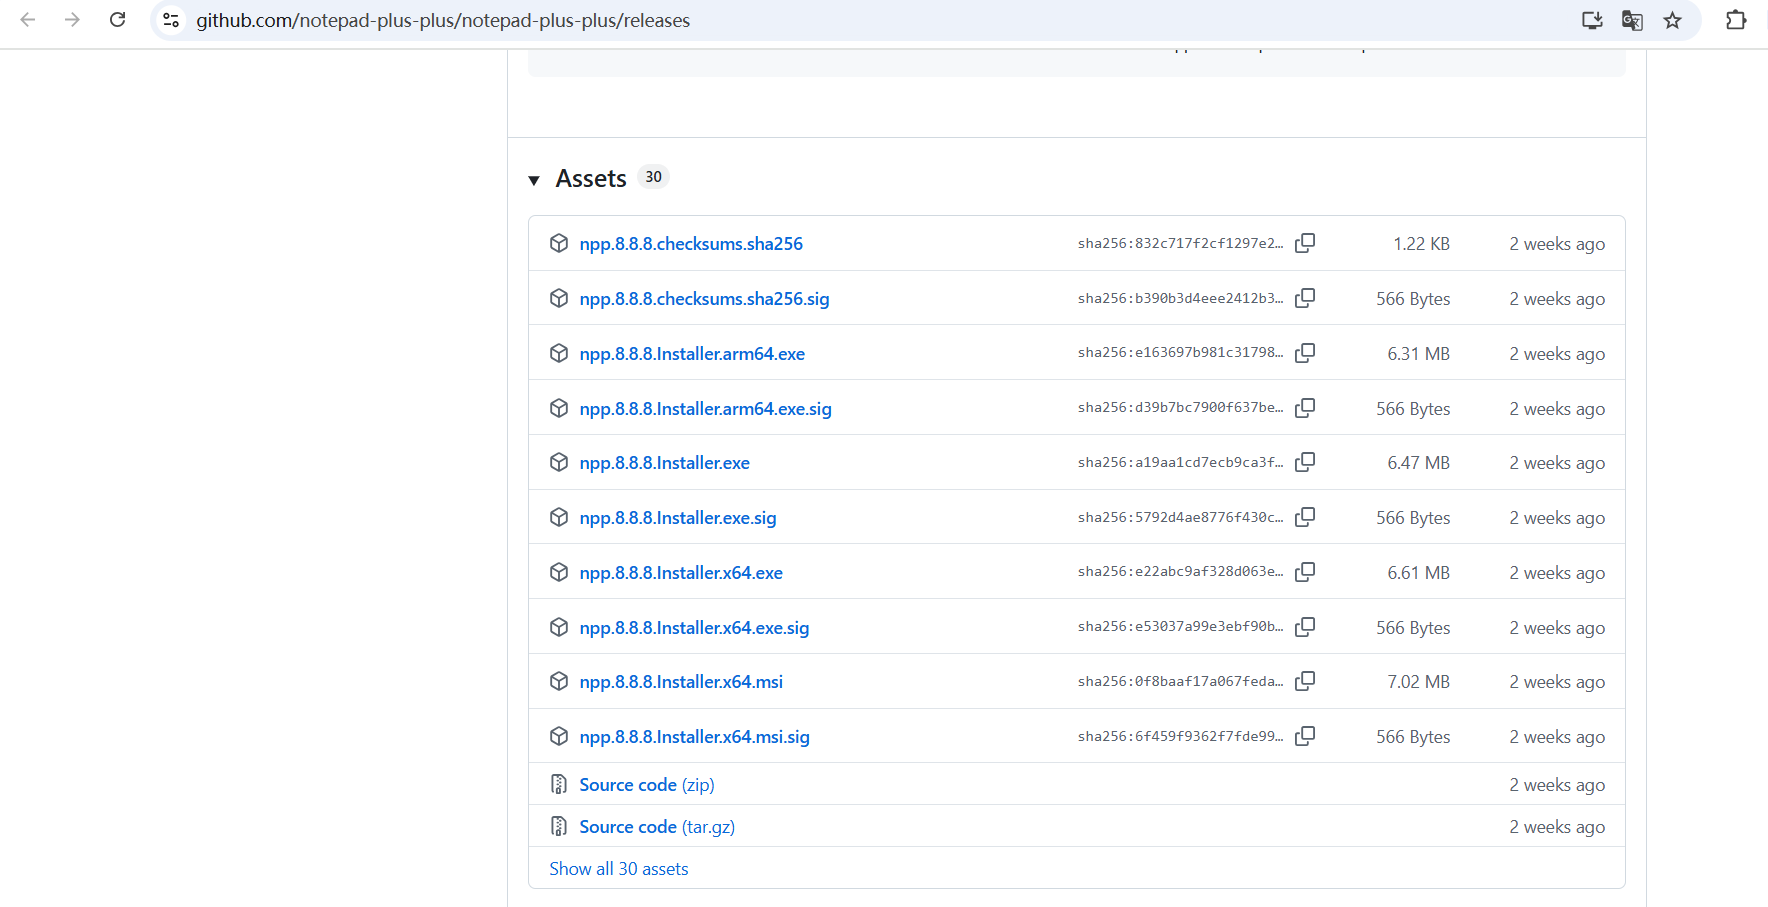Download npp.8.8.8.Installer.x64.msi.sig
The width and height of the screenshot is (1768, 907).
pos(694,737)
